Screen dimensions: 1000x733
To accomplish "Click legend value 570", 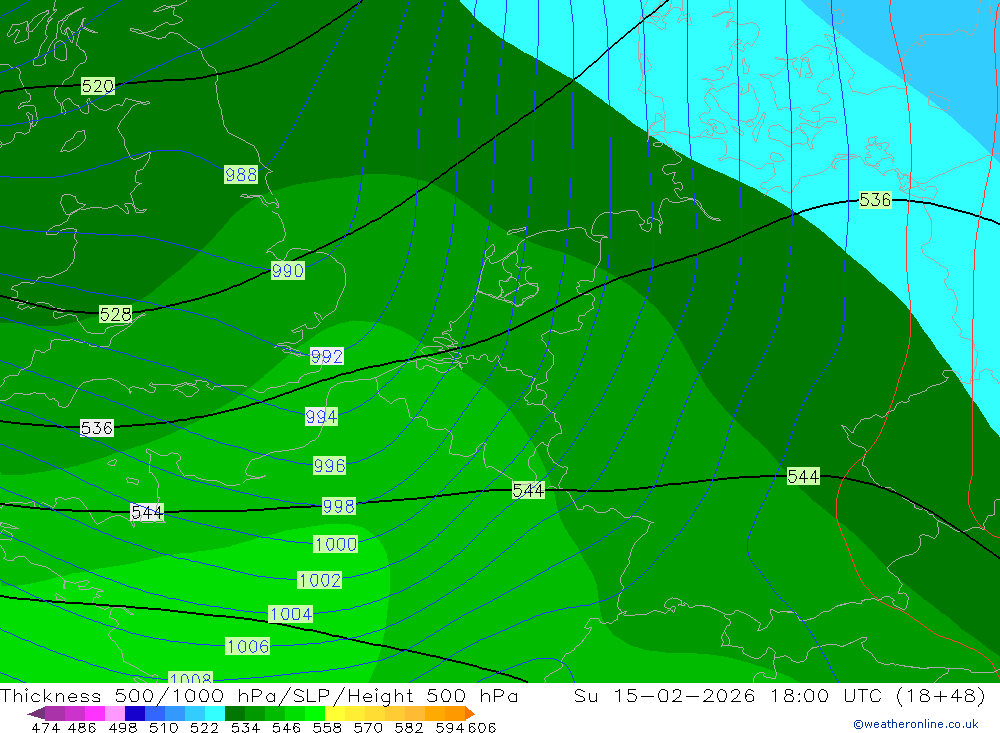I will pos(368,728).
